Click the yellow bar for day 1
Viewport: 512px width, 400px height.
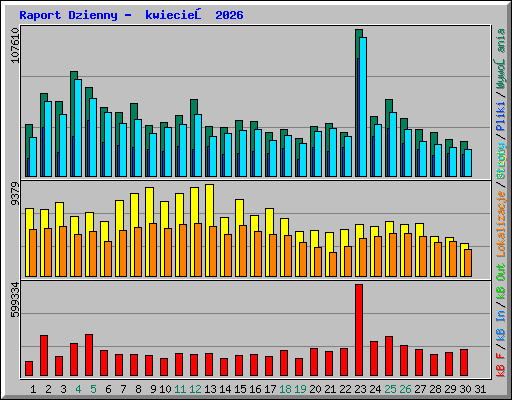(29, 242)
